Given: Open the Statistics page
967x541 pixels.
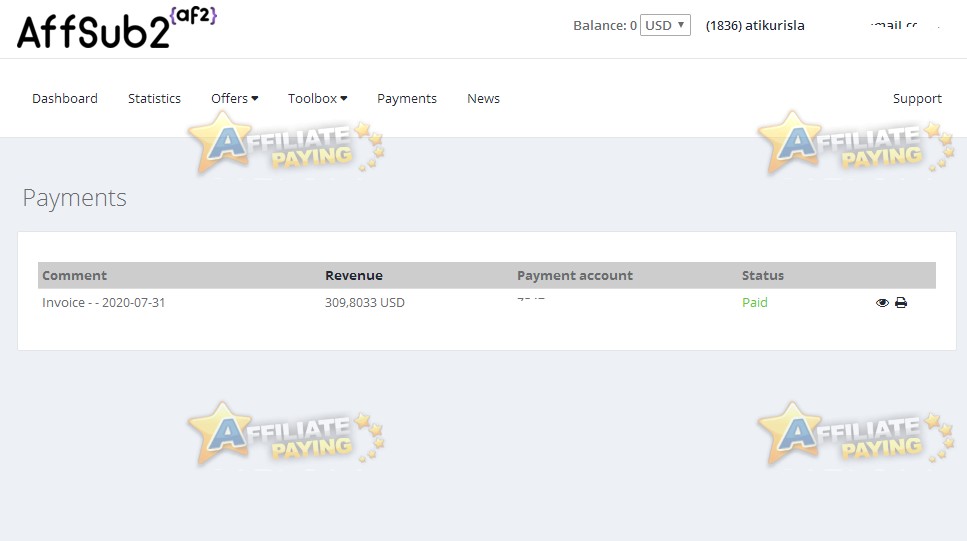Looking at the screenshot, I should pyautogui.click(x=154, y=99).
